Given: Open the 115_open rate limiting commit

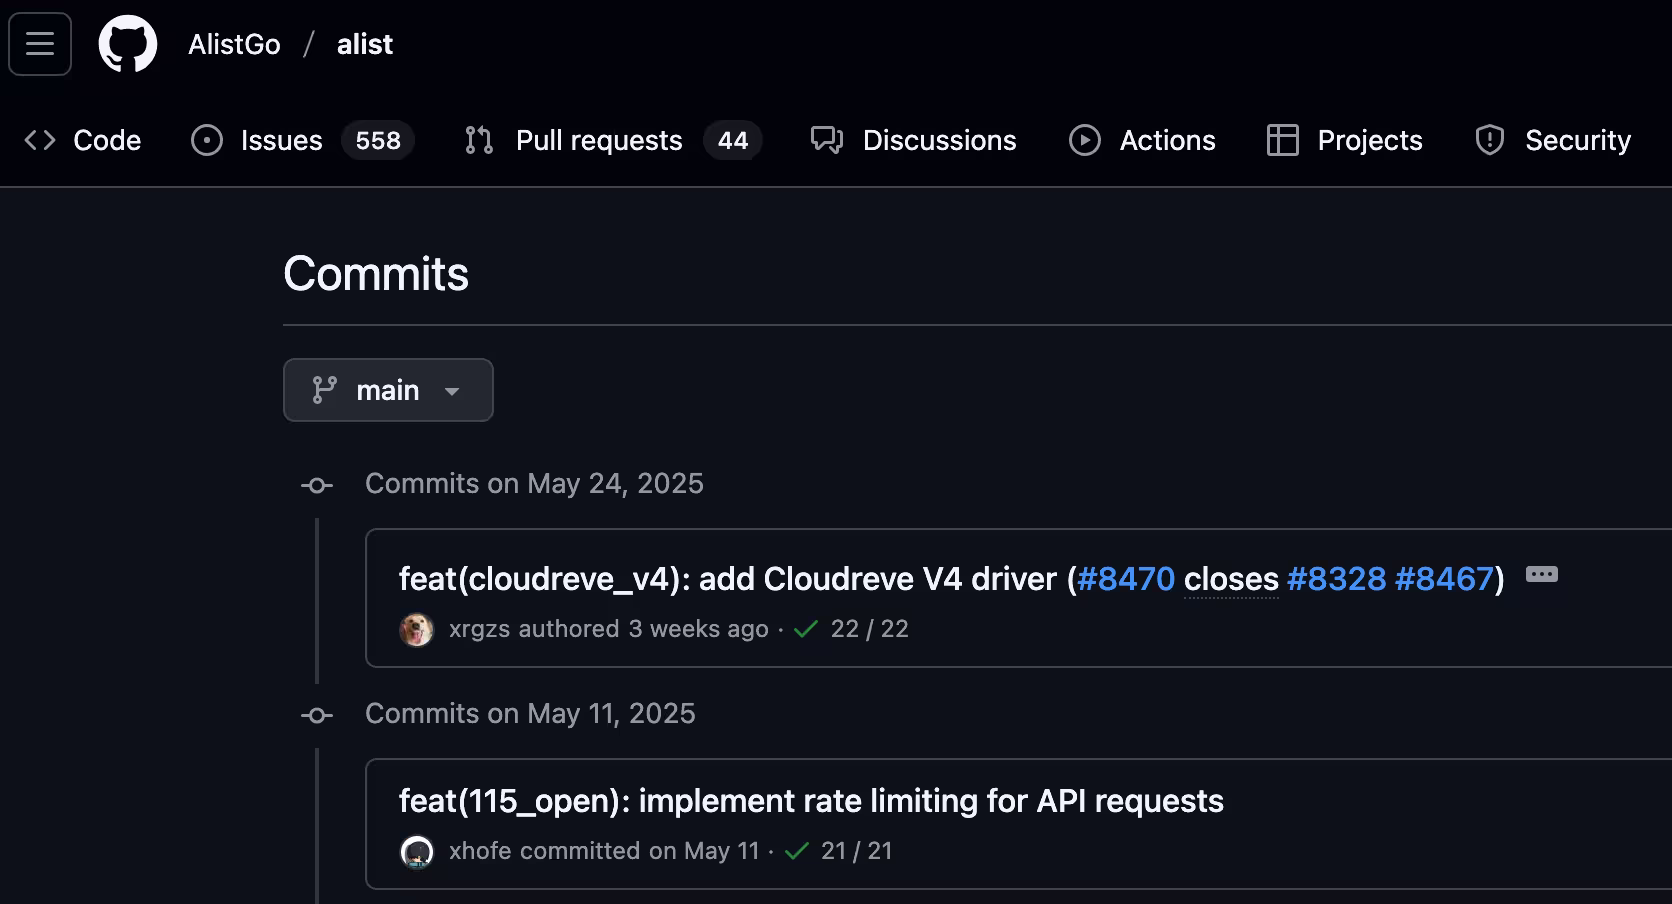Looking at the screenshot, I should [811, 801].
